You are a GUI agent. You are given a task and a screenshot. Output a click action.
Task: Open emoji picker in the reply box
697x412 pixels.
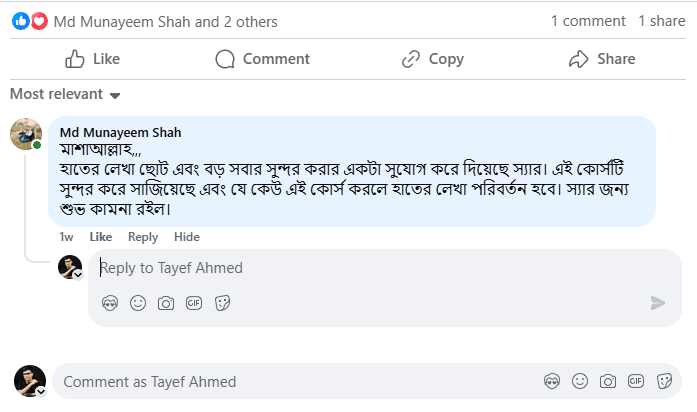pos(138,302)
